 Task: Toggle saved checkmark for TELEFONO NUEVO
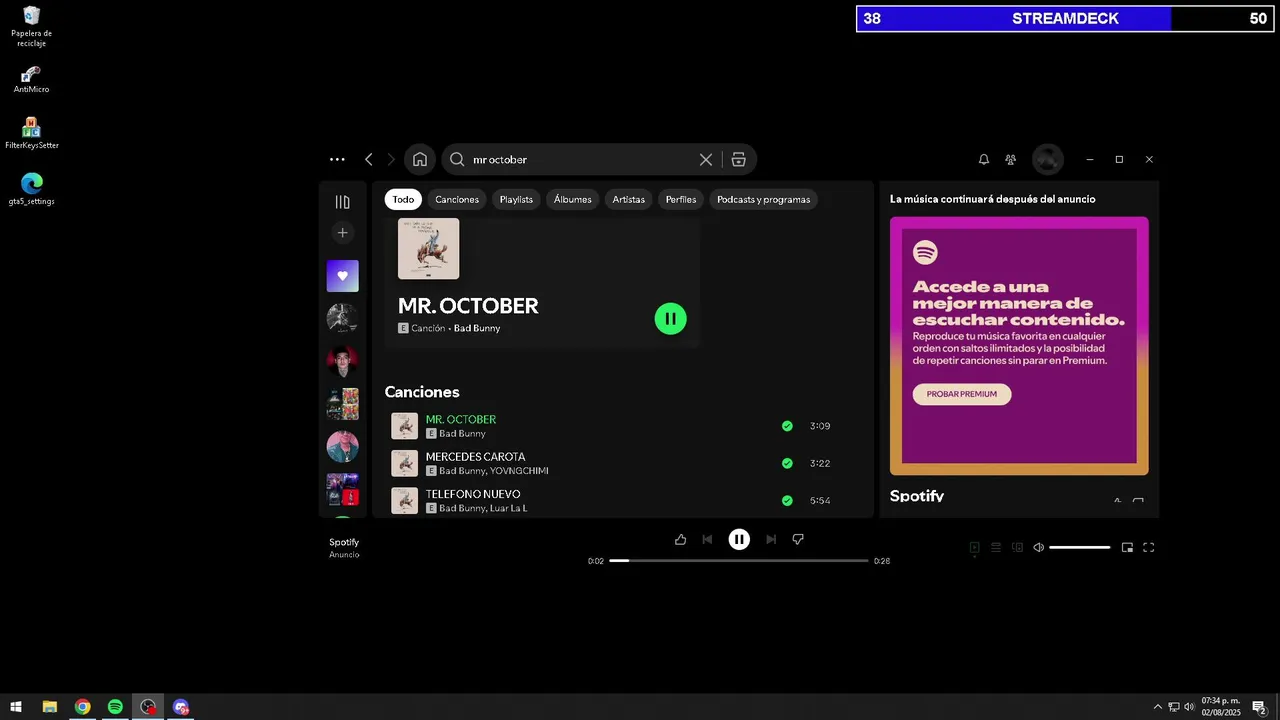point(787,500)
